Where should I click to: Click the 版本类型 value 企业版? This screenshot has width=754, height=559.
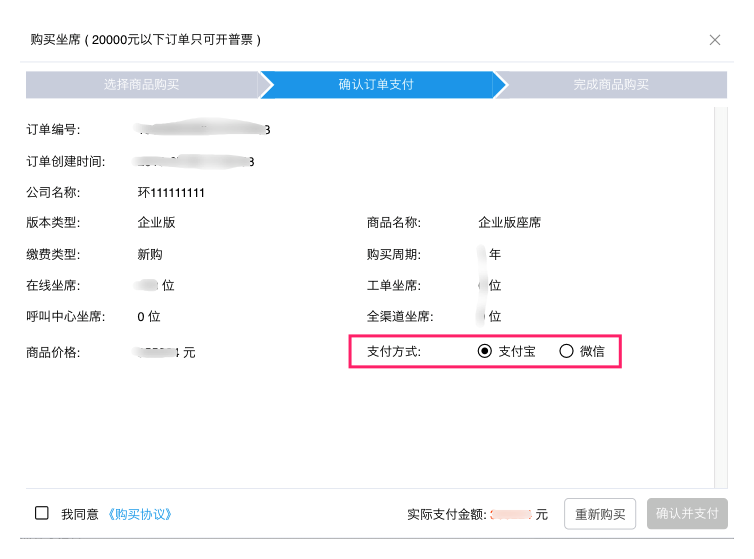click(156, 223)
